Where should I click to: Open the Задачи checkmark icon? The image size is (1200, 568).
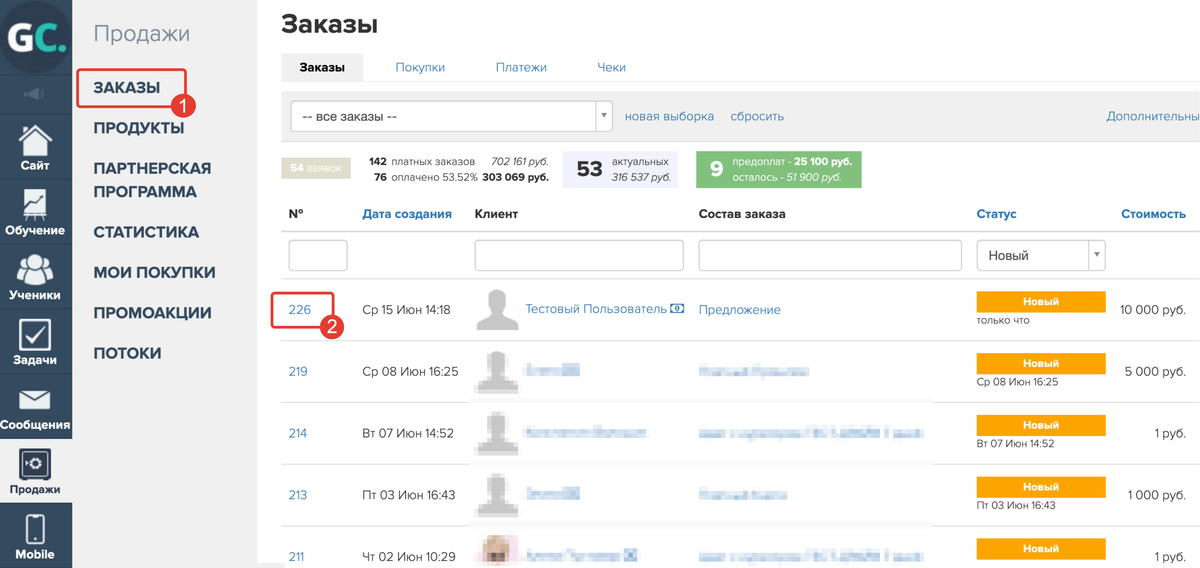tap(35, 334)
